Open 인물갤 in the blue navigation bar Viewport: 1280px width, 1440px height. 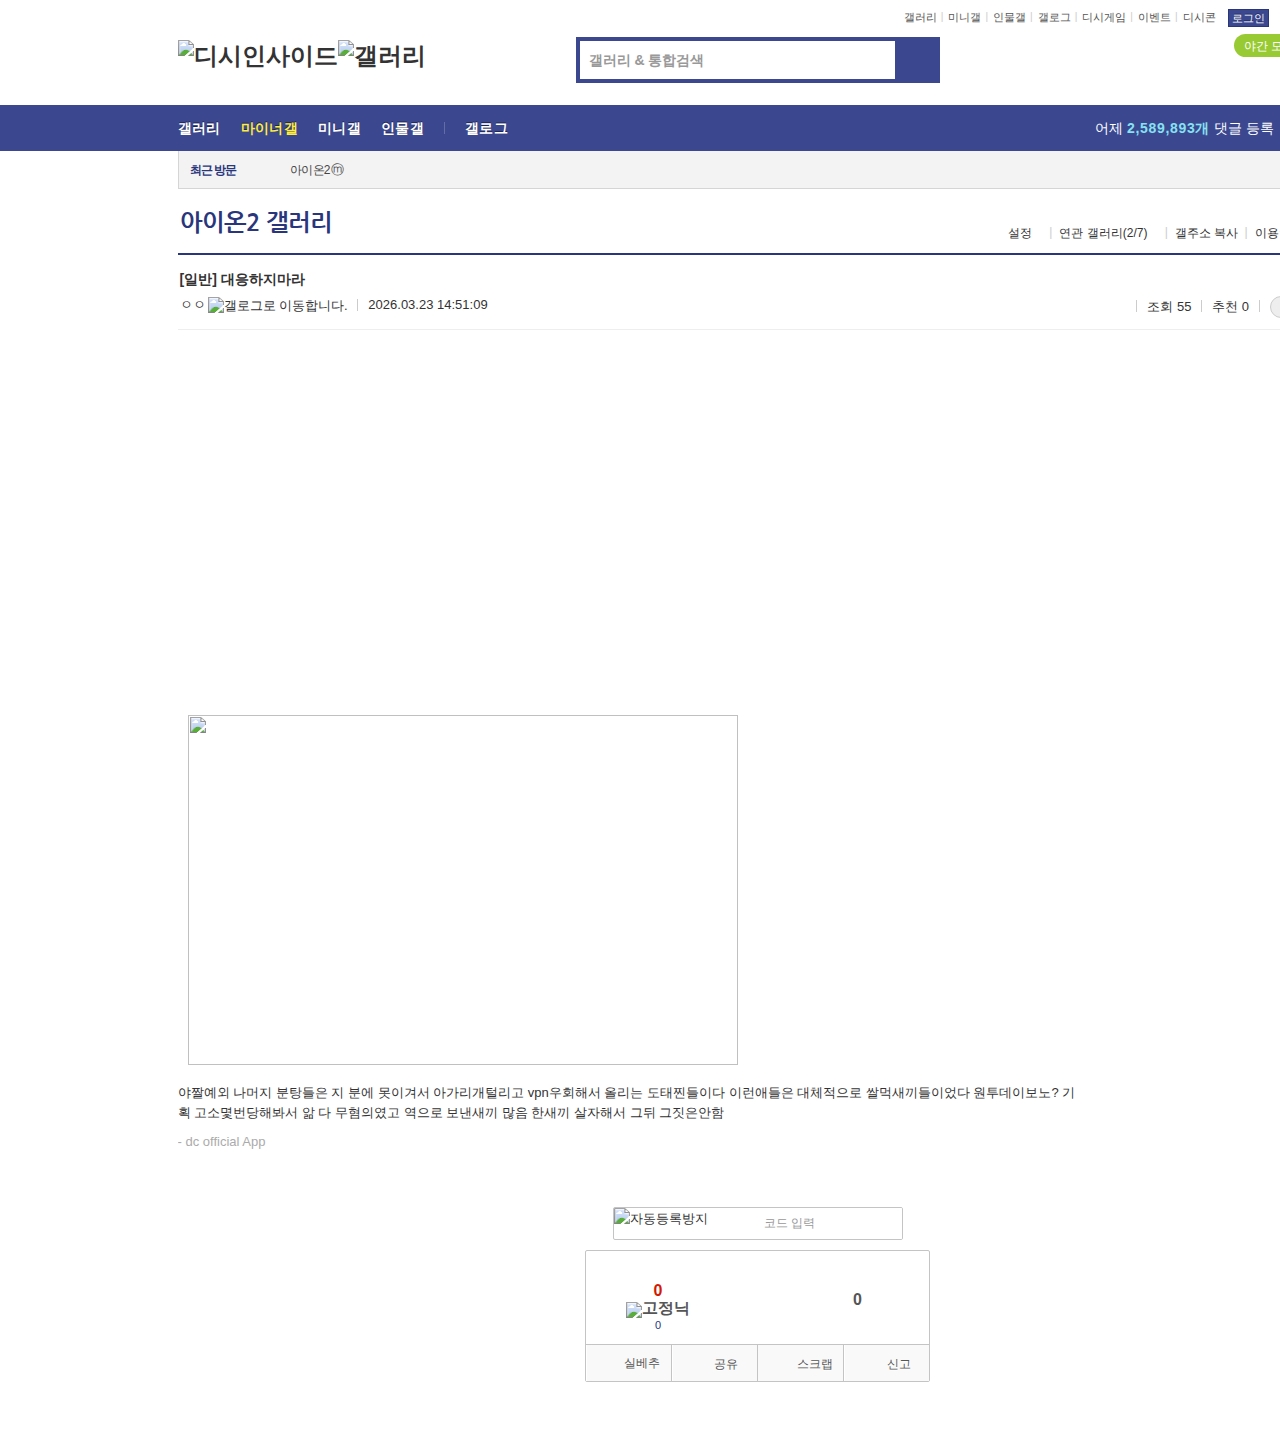402,129
